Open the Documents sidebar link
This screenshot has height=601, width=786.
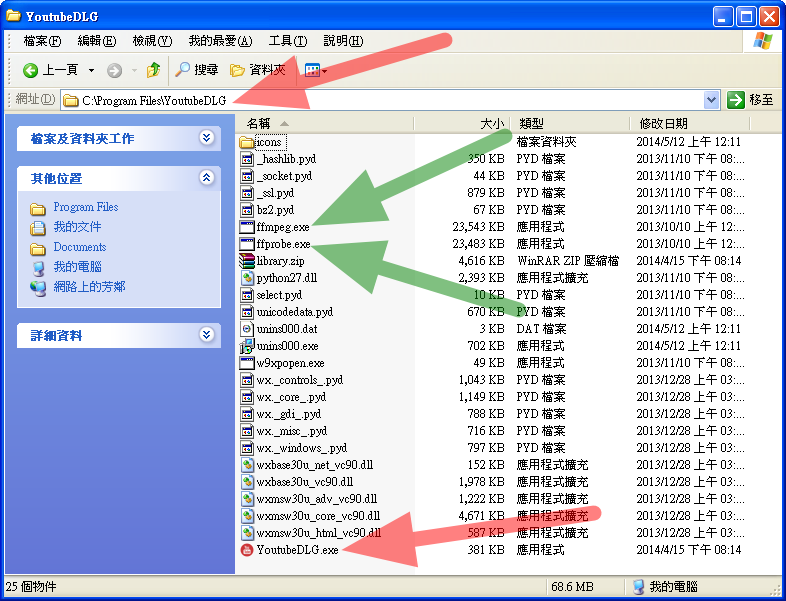coord(80,247)
